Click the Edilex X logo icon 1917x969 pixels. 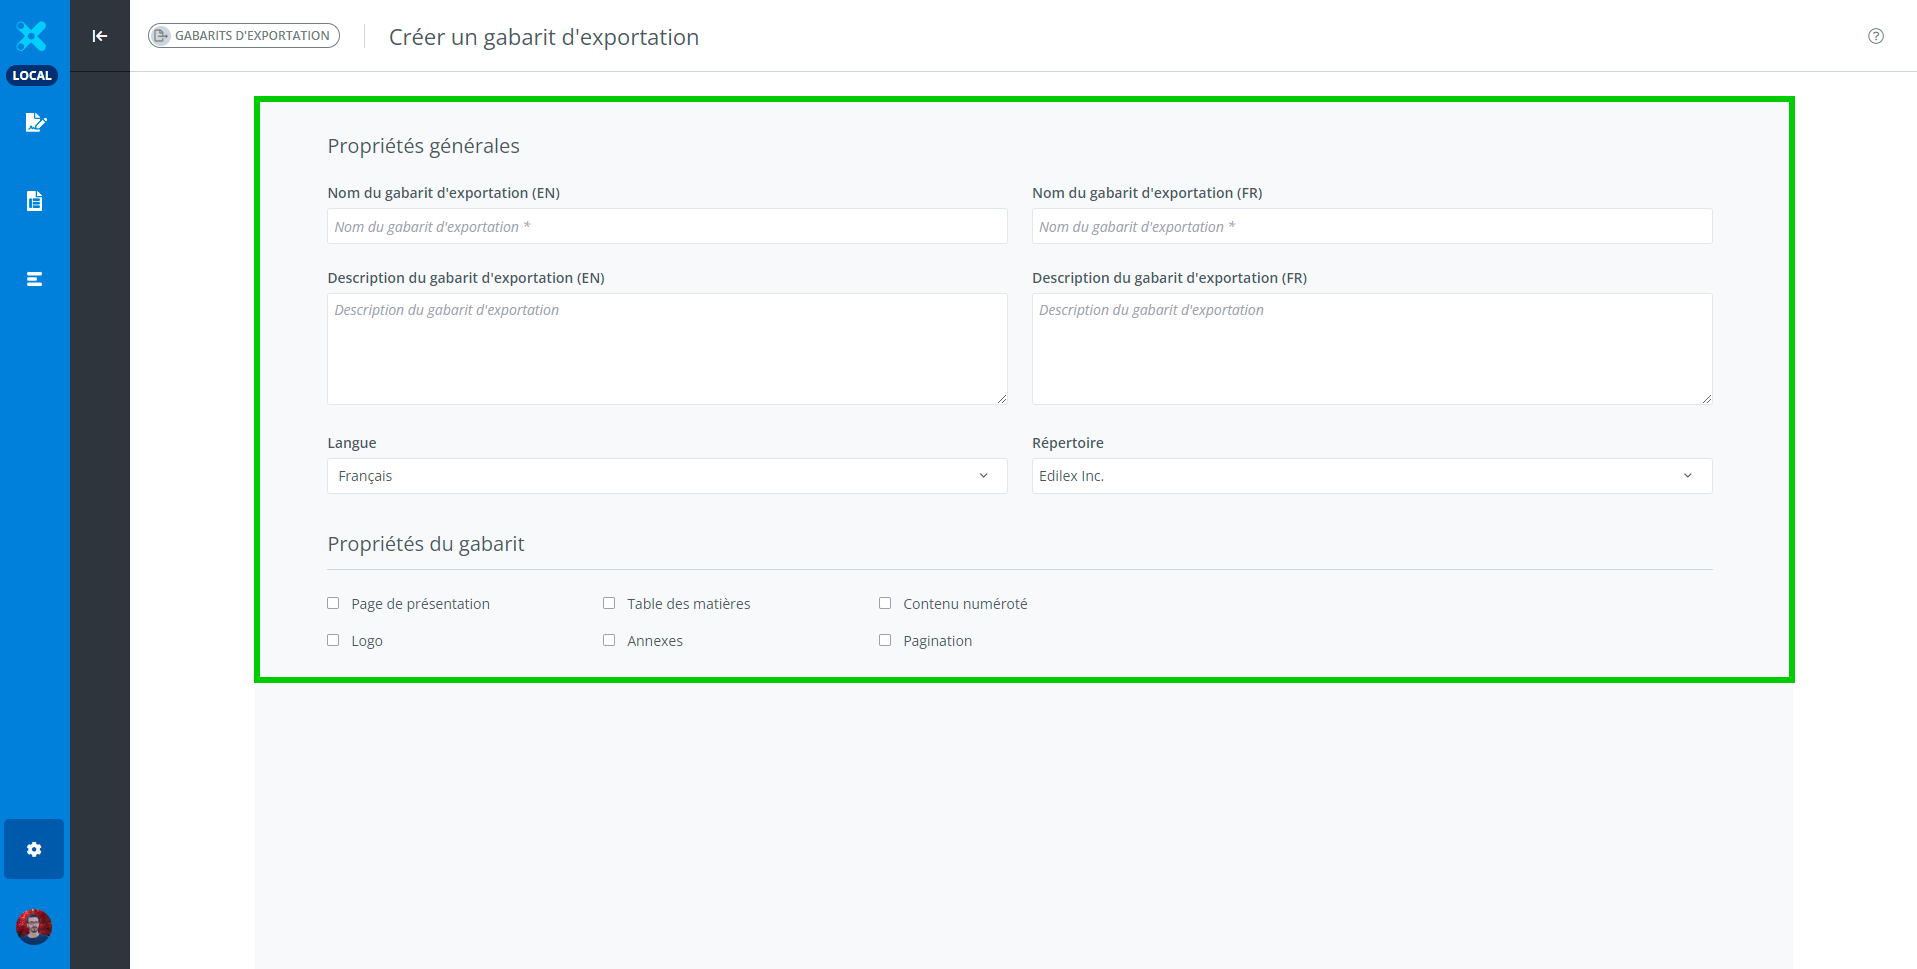[x=32, y=36]
